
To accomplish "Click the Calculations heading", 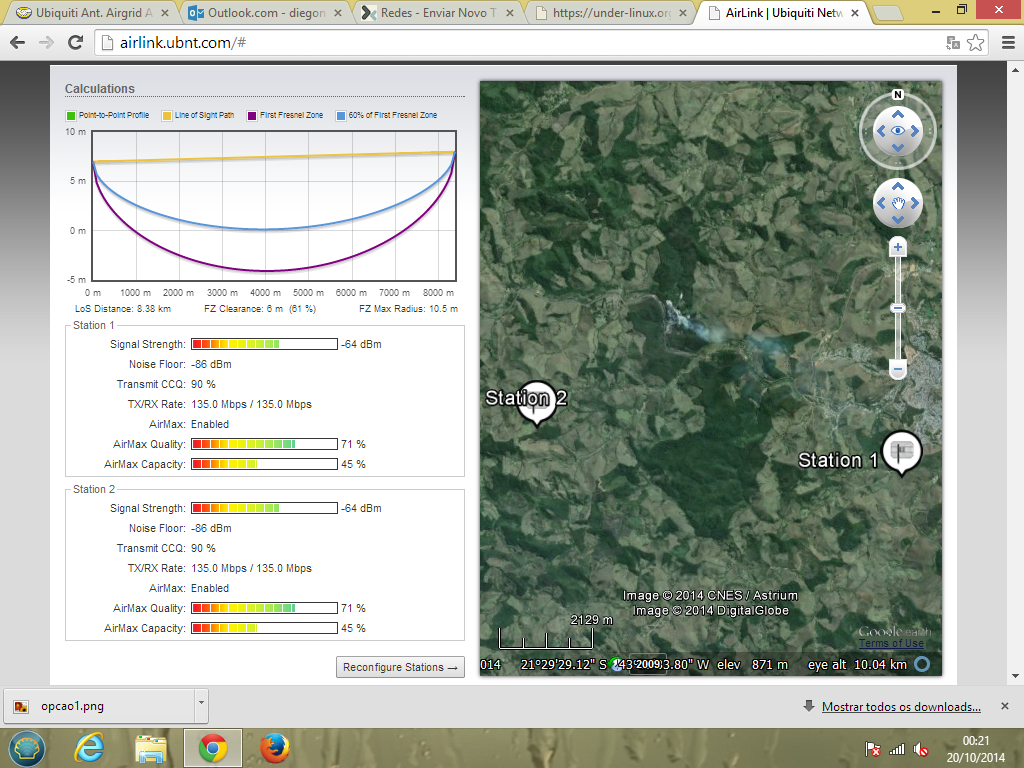I will 99,89.
